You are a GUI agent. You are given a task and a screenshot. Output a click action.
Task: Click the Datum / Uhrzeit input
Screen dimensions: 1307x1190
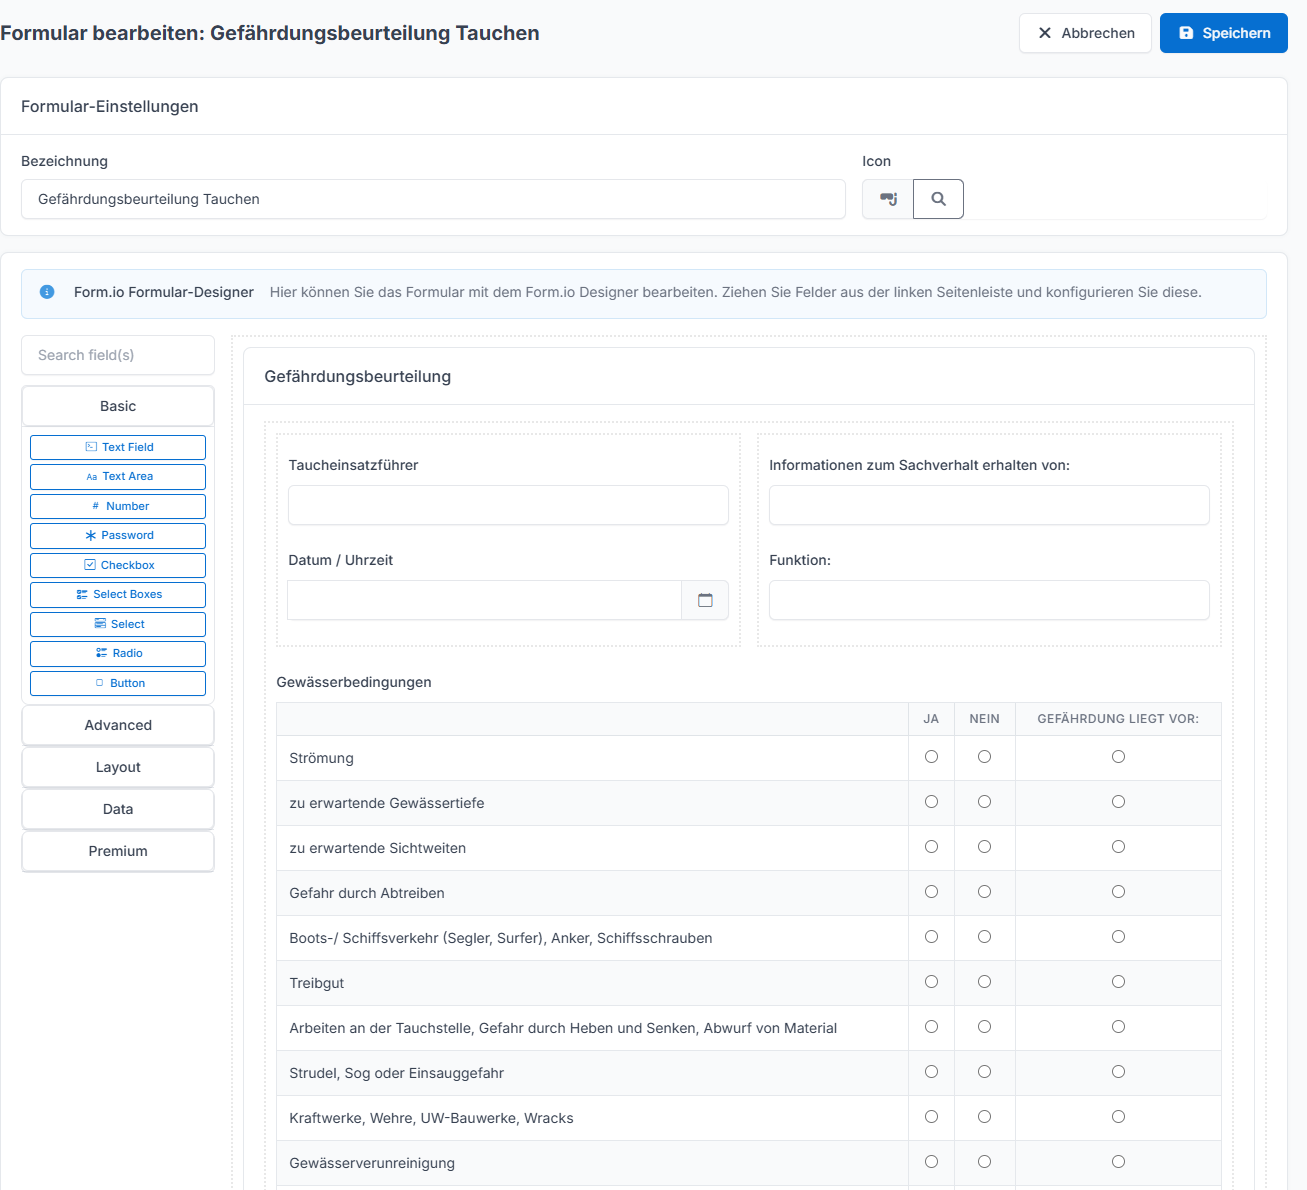pyautogui.click(x=485, y=600)
